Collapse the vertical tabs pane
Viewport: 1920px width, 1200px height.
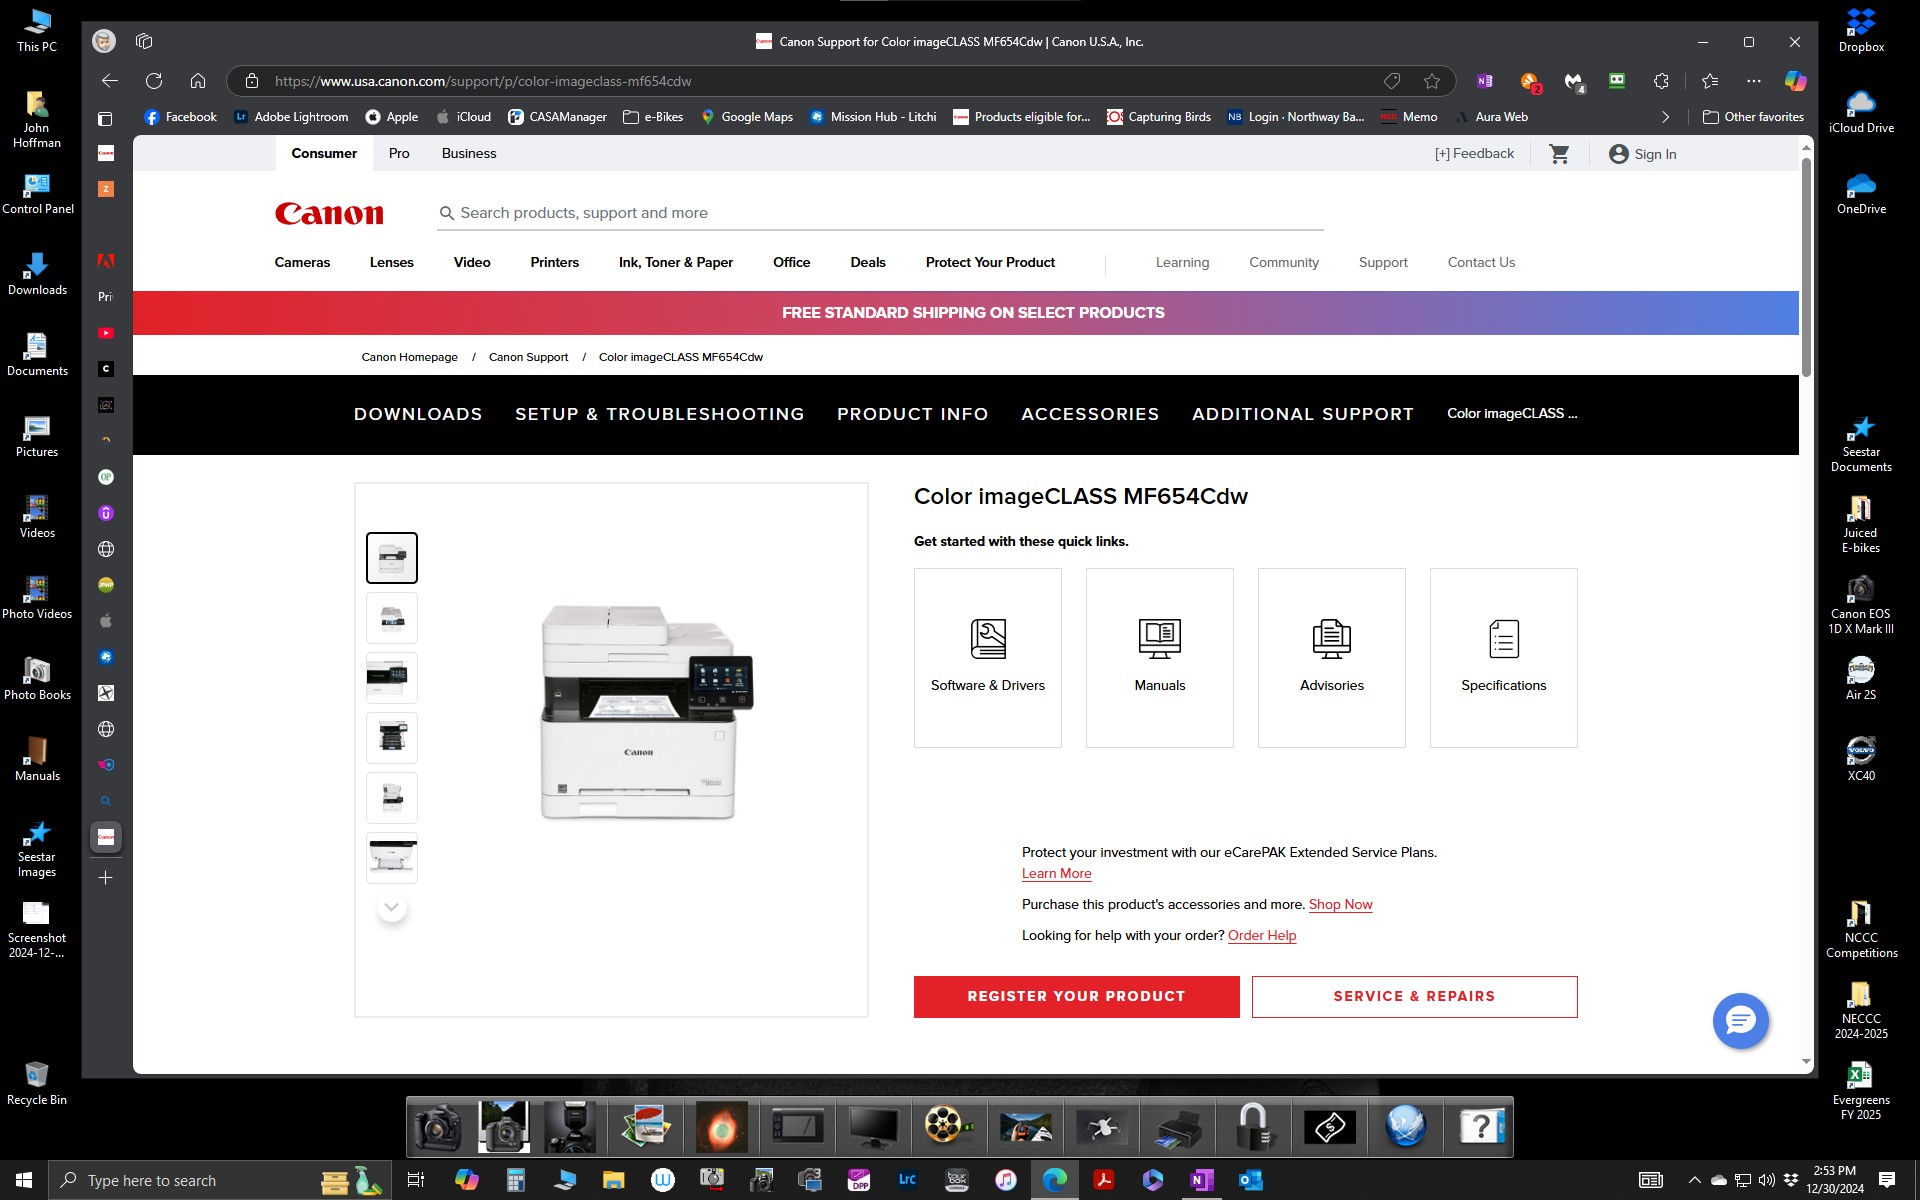(x=104, y=118)
